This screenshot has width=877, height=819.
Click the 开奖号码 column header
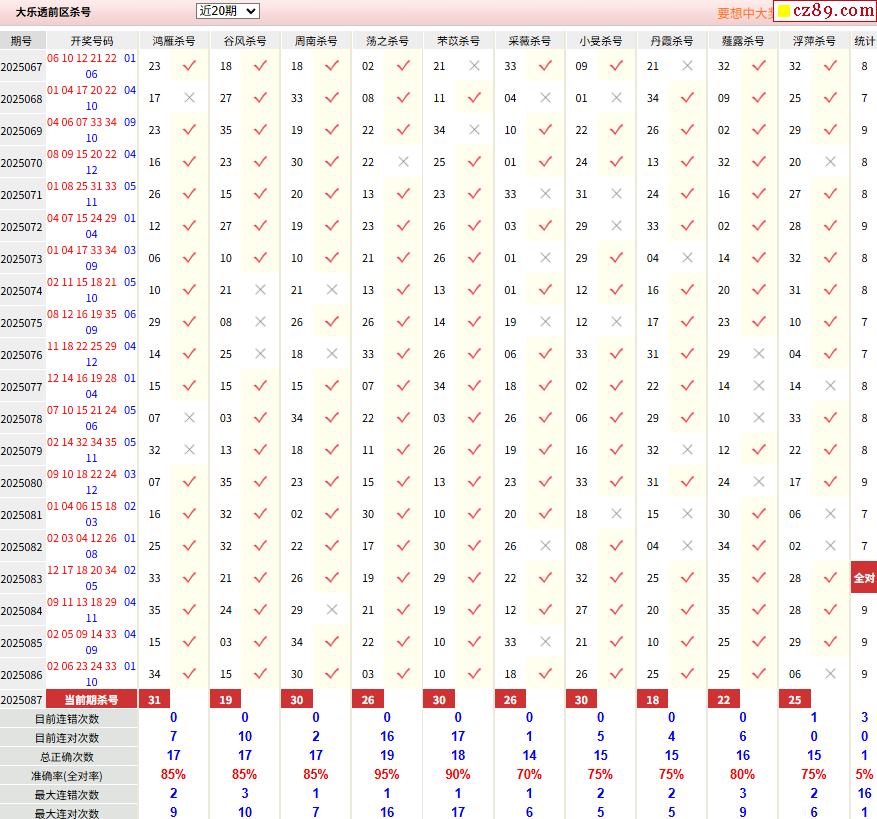pos(92,41)
